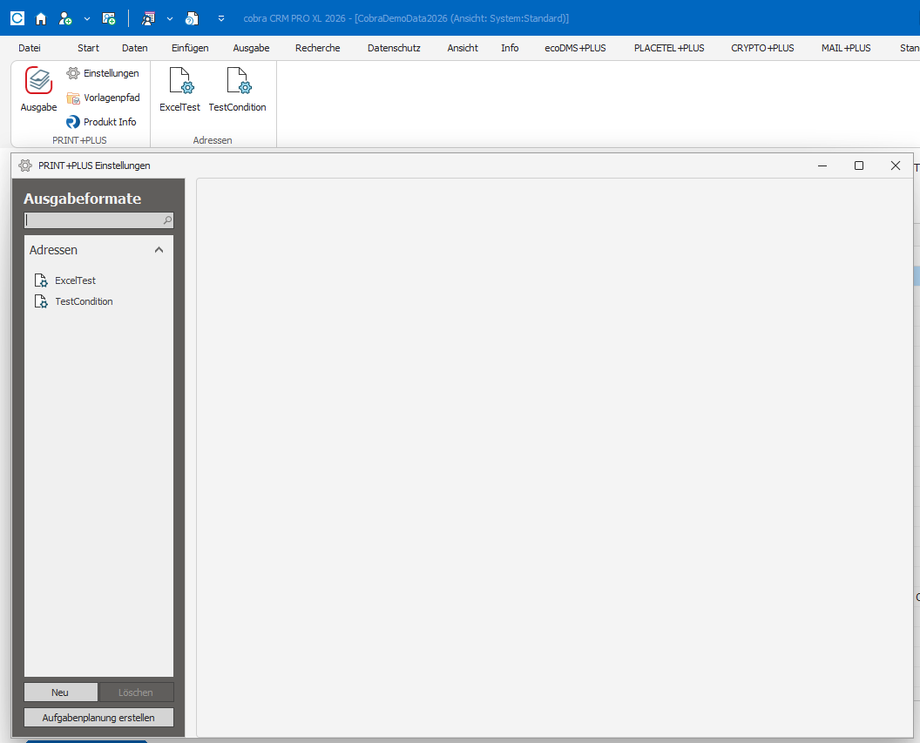Click the document refresh icon in title bar

point(192,19)
